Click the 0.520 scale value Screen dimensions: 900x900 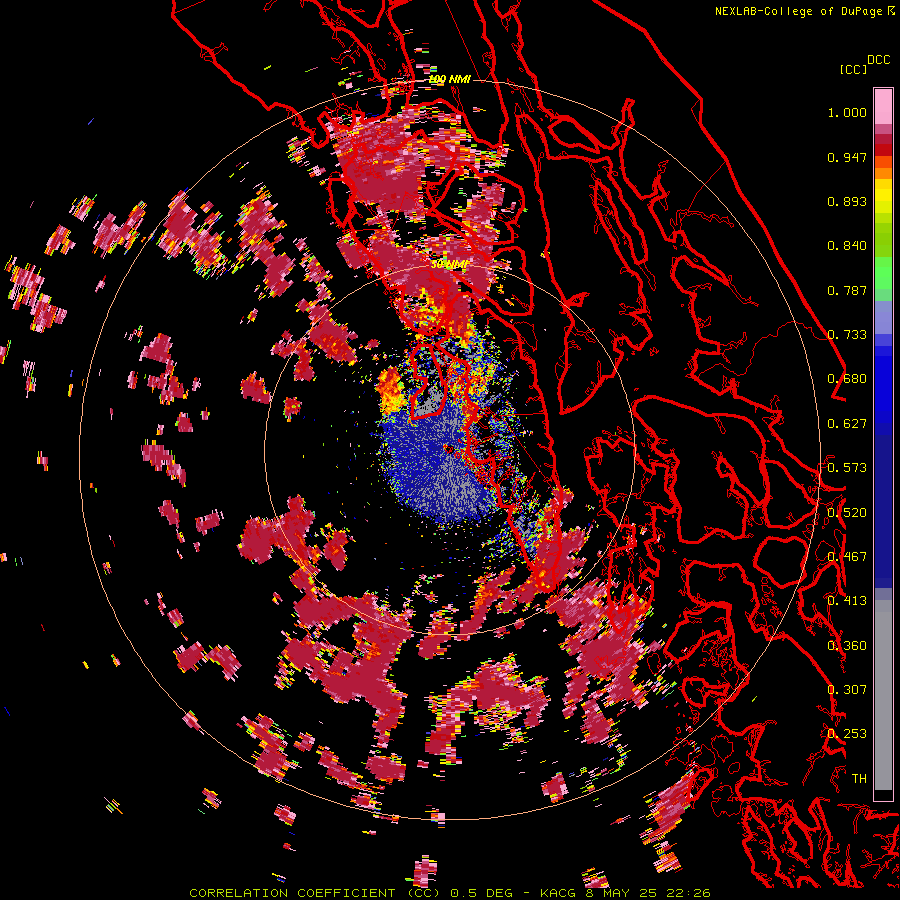pos(847,513)
